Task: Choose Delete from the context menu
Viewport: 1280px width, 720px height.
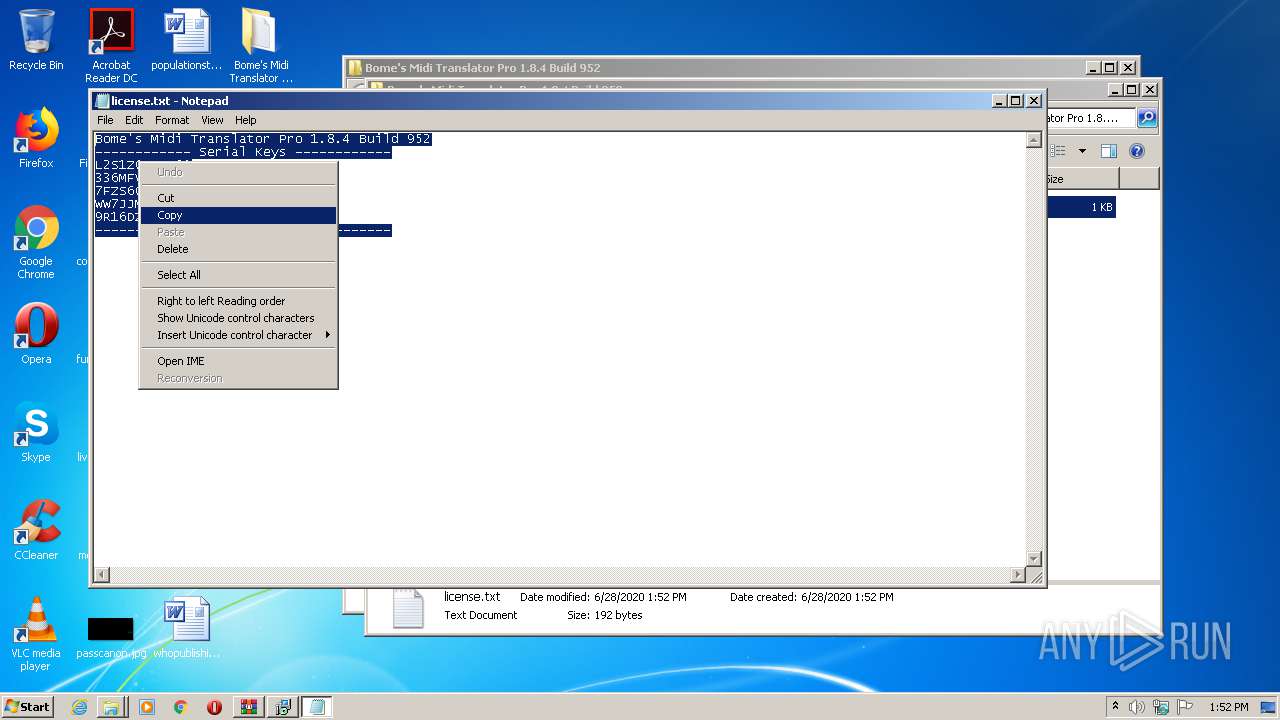Action: click(238, 249)
